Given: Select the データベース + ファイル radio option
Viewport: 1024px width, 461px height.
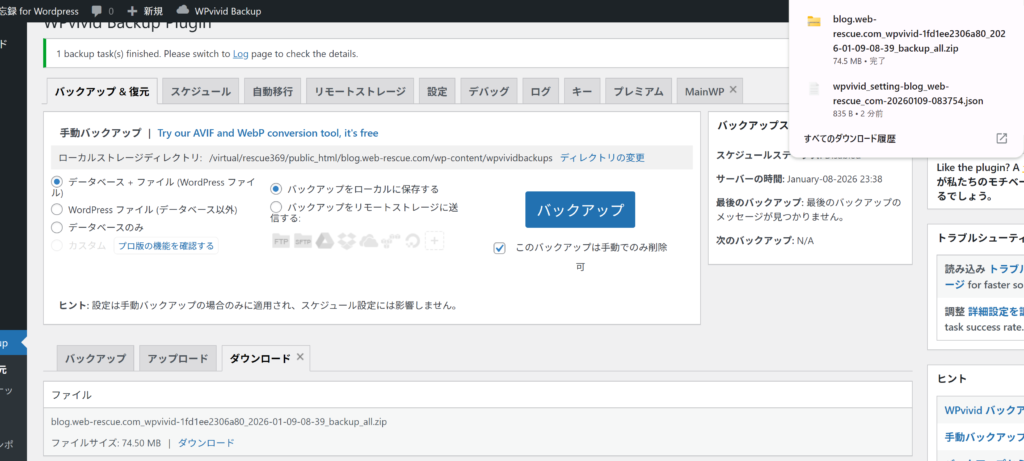Looking at the screenshot, I should 56,182.
